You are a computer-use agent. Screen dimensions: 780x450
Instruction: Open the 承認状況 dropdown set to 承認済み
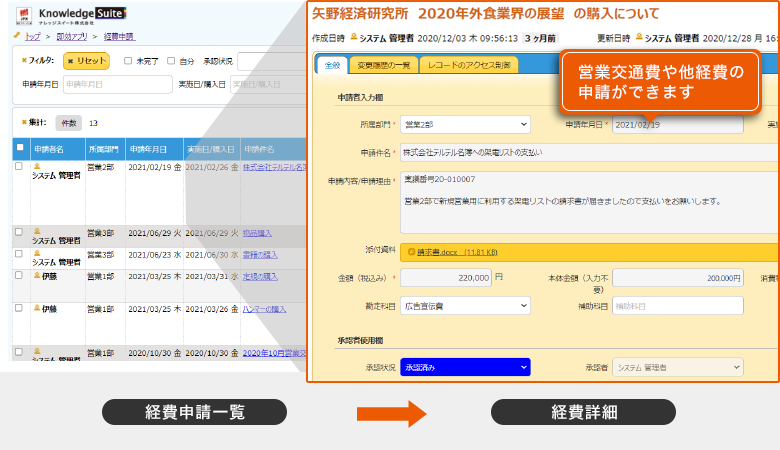point(465,367)
